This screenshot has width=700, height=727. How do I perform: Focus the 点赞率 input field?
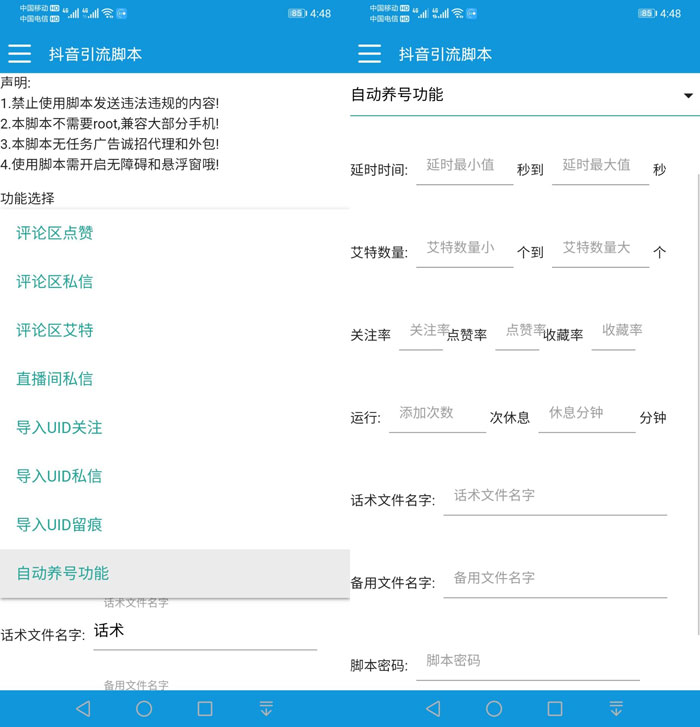[517, 333]
